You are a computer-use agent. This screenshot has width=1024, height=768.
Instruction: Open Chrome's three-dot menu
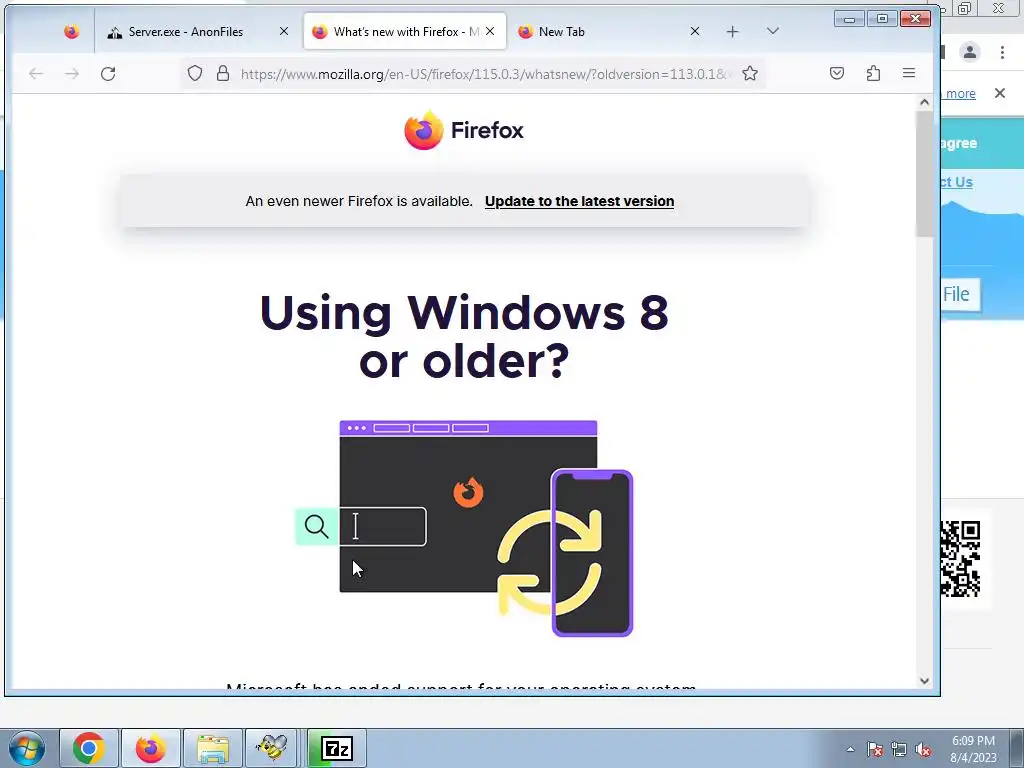pos(1002,52)
